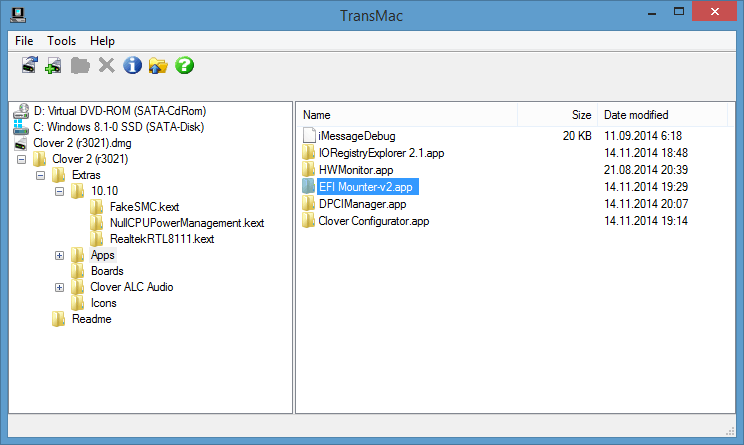The width and height of the screenshot is (744, 445).
Task: Click the RealtekRTL8111.kext folder icon
Action: point(96,239)
